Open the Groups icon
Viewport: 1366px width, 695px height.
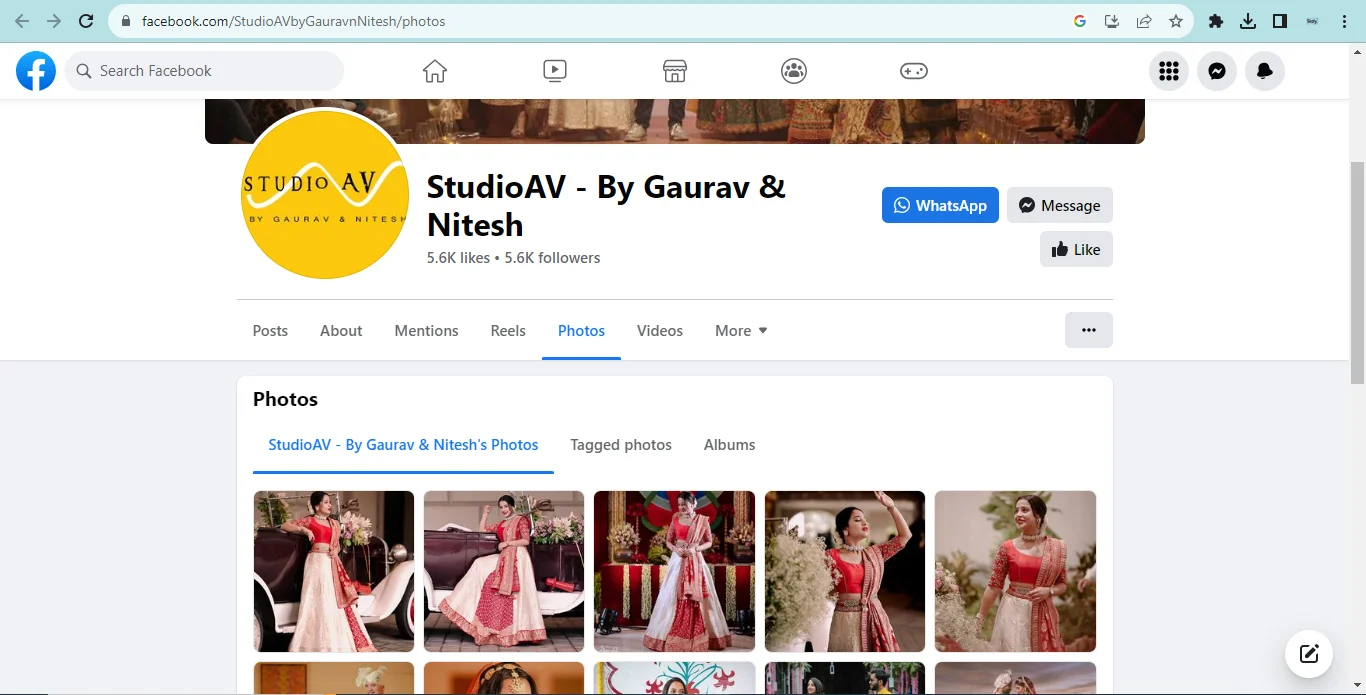[x=794, y=71]
